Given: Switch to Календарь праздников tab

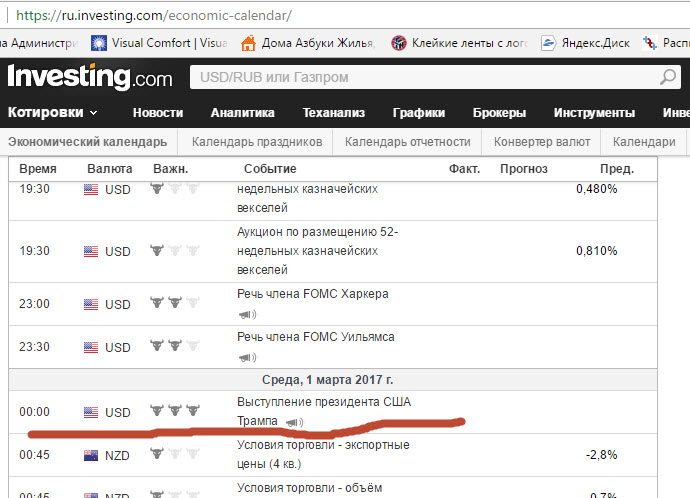Looking at the screenshot, I should coord(257,142).
